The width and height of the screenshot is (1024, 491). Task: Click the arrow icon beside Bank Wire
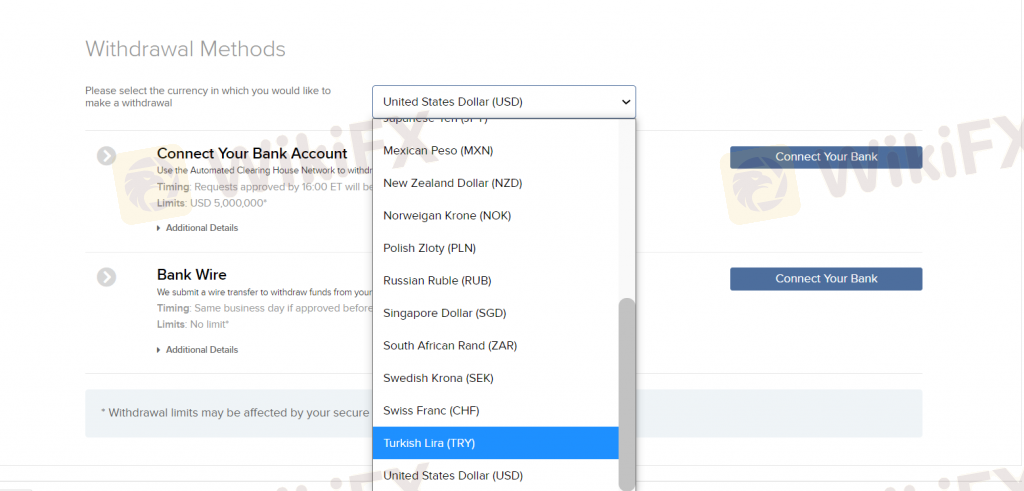[107, 276]
